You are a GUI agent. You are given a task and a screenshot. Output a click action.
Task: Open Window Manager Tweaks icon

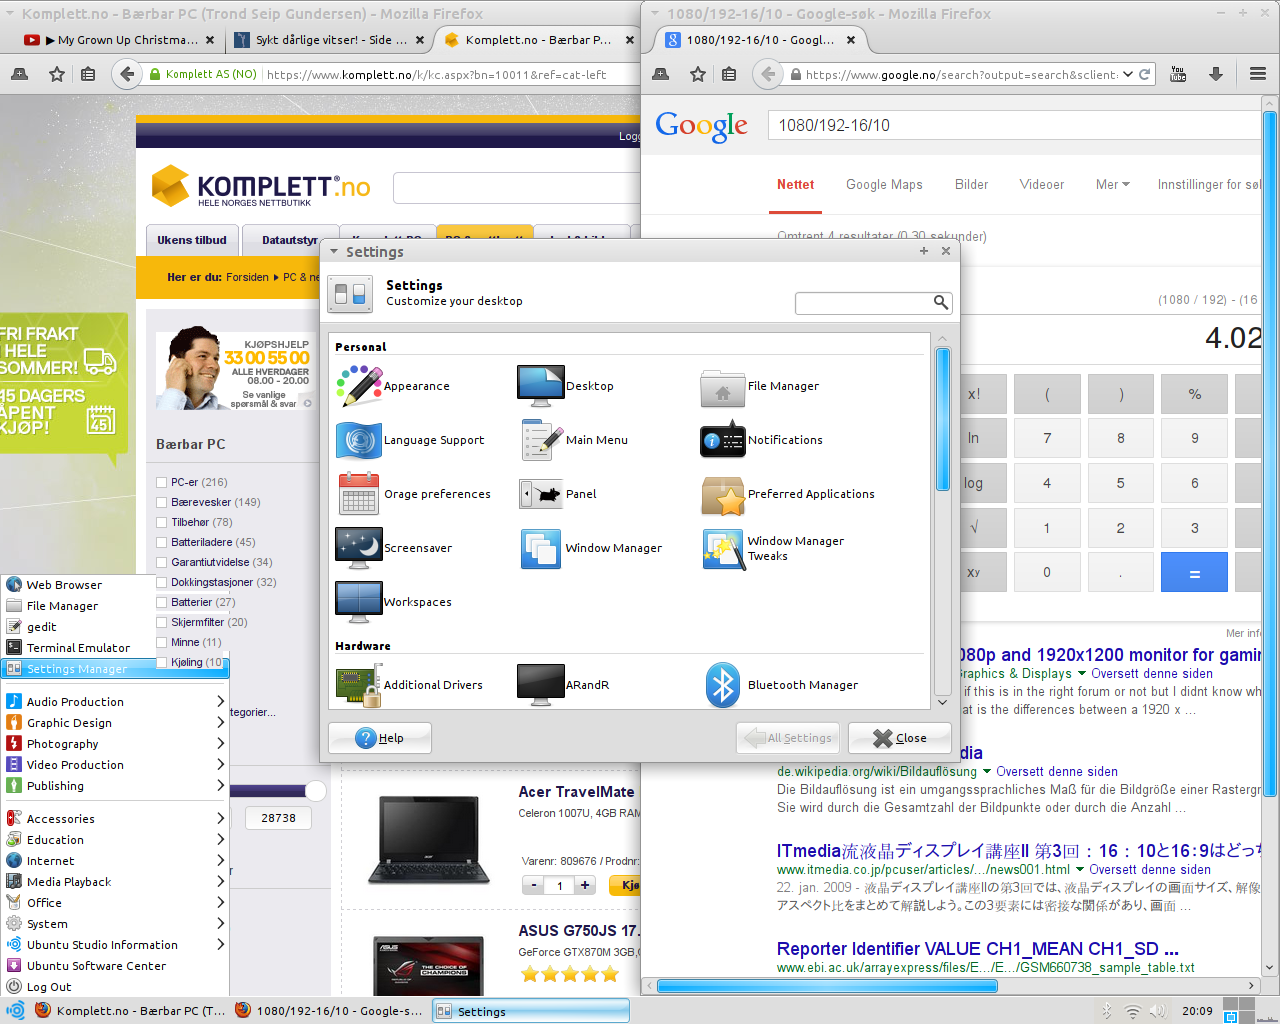point(723,549)
